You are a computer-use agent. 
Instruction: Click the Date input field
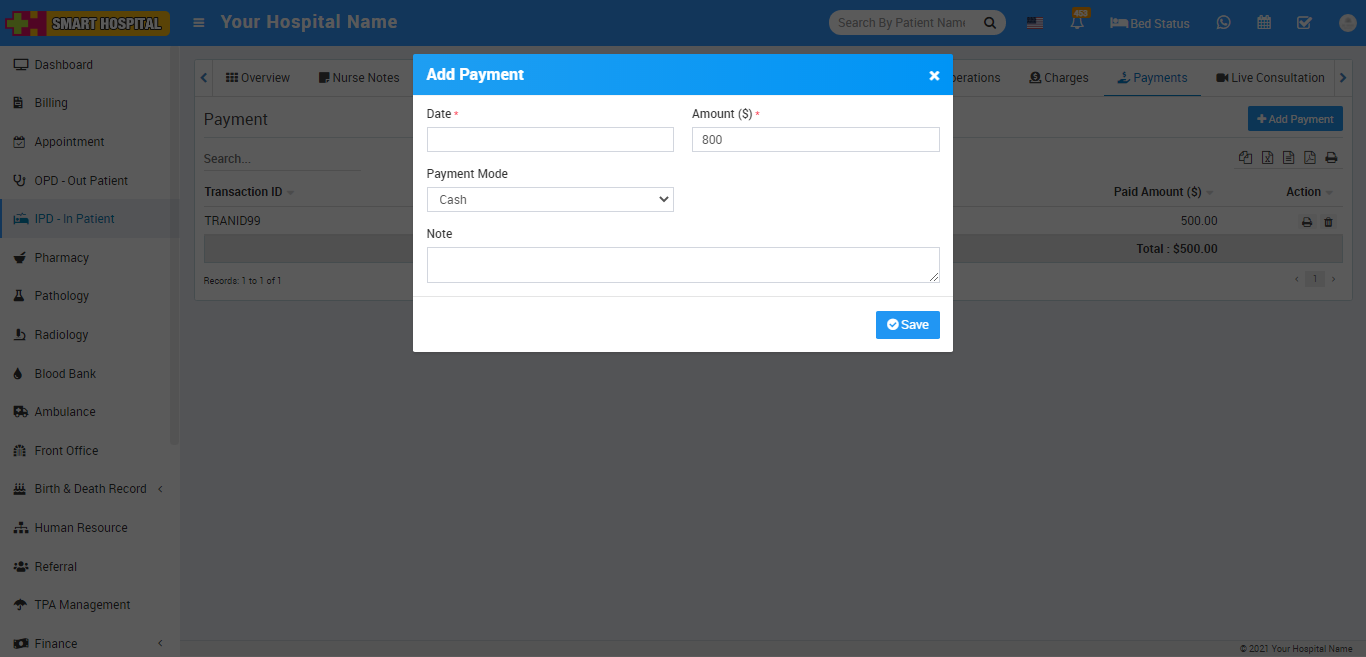point(550,140)
